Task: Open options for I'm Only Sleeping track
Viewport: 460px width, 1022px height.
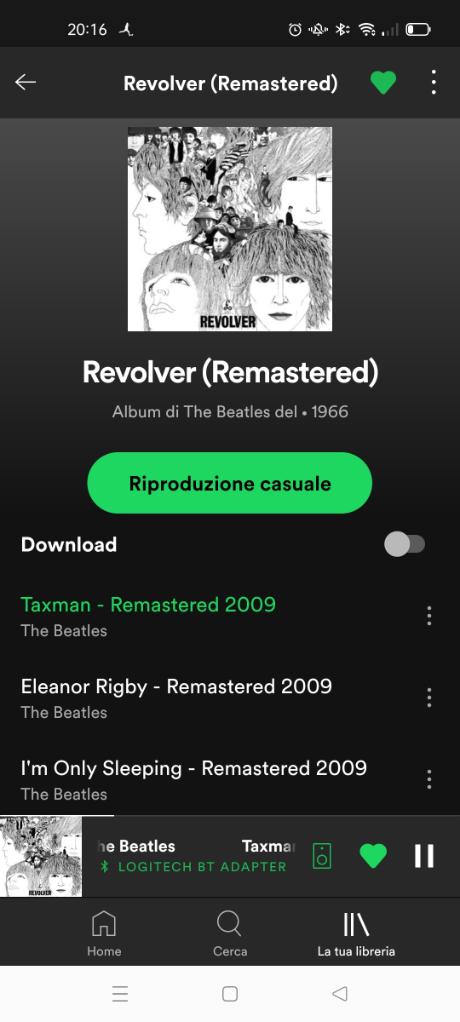Action: (x=429, y=779)
